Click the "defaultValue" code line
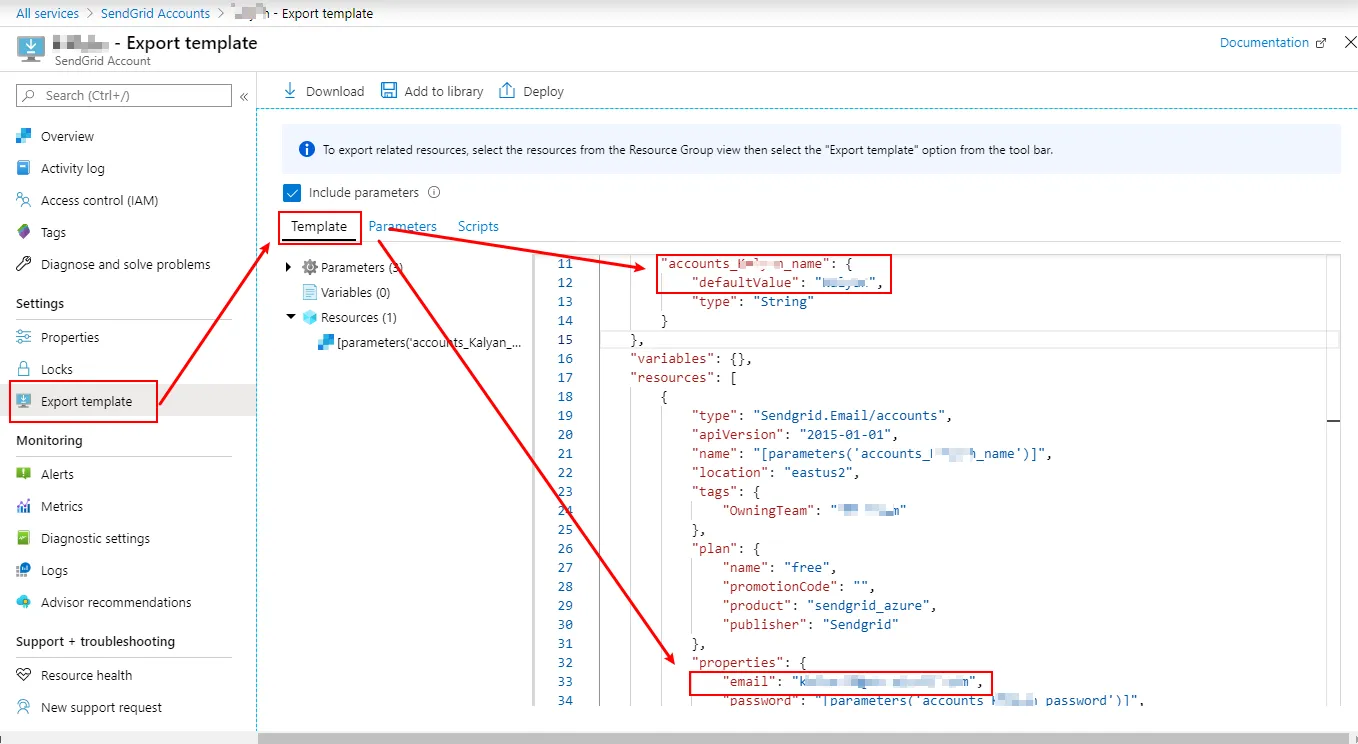This screenshot has height=744, width=1358. pyautogui.click(x=787, y=283)
